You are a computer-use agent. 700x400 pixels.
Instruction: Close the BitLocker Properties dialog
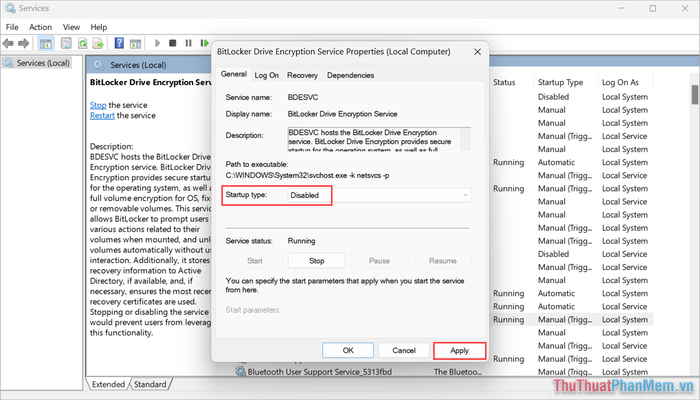click(x=477, y=52)
